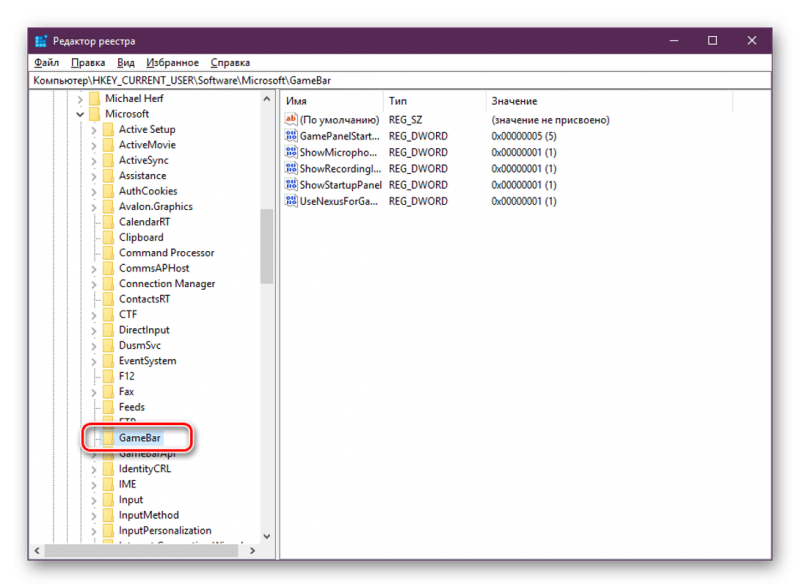Image resolution: width=800 pixels, height=588 pixels.
Task: Open the Вид menu
Action: [x=126, y=63]
